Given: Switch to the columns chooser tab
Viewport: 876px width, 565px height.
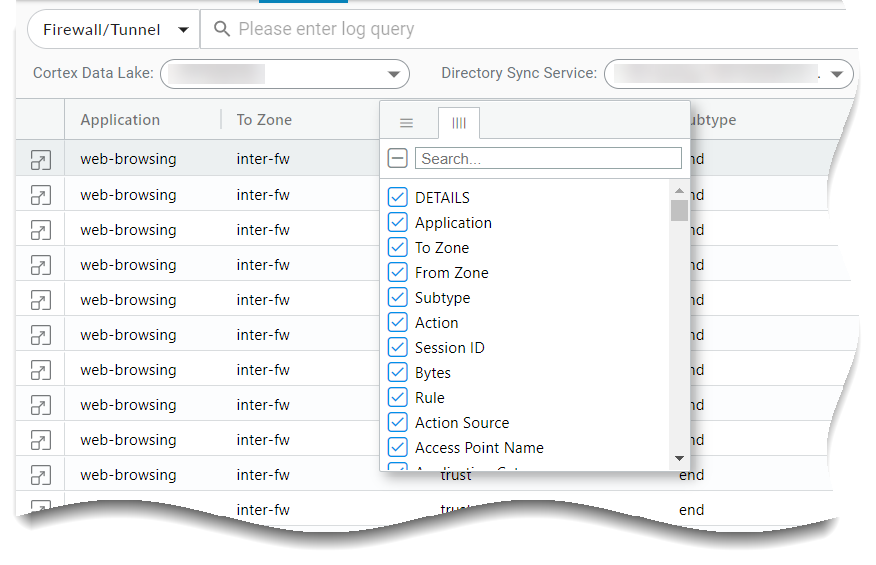Looking at the screenshot, I should point(459,123).
